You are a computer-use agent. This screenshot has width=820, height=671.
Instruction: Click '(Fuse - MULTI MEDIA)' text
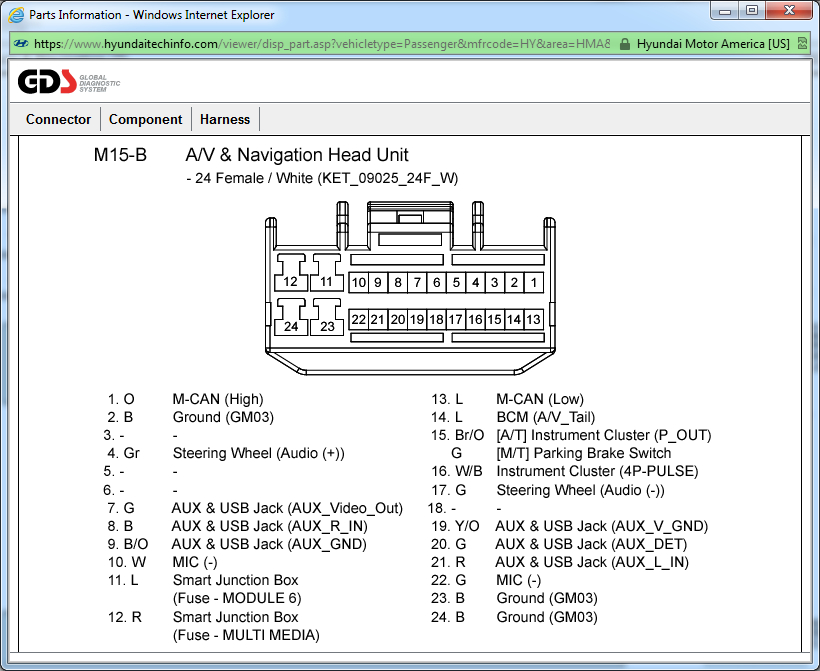(246, 635)
